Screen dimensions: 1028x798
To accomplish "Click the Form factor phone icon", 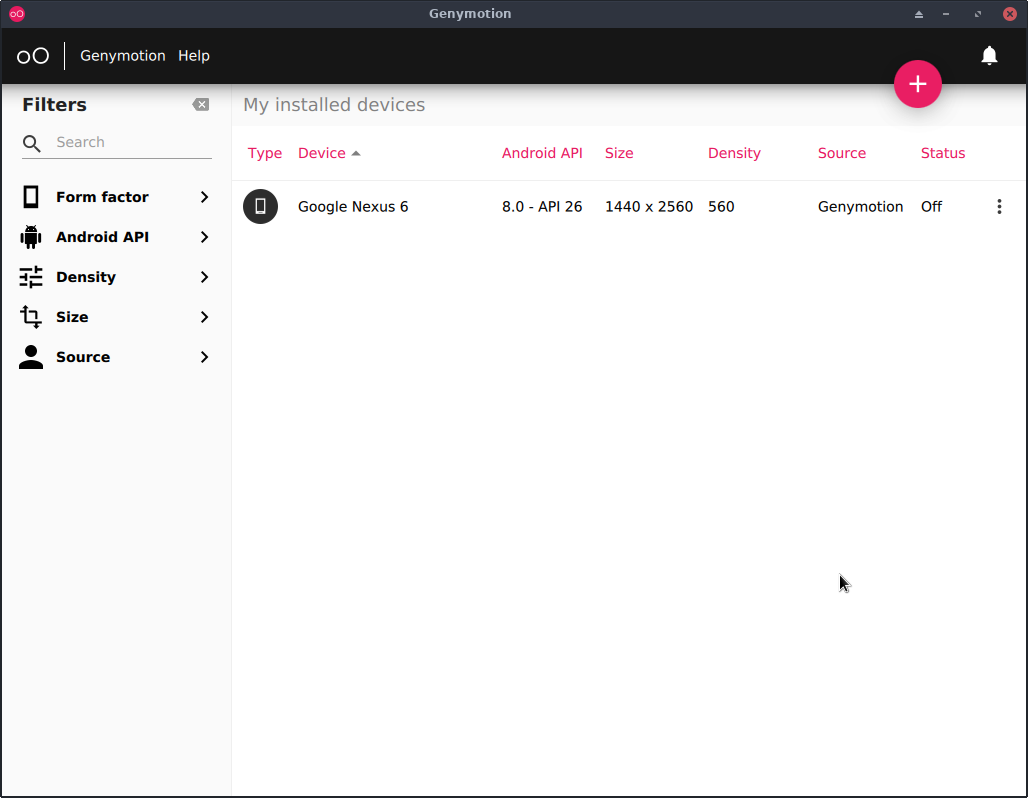I will click(31, 197).
